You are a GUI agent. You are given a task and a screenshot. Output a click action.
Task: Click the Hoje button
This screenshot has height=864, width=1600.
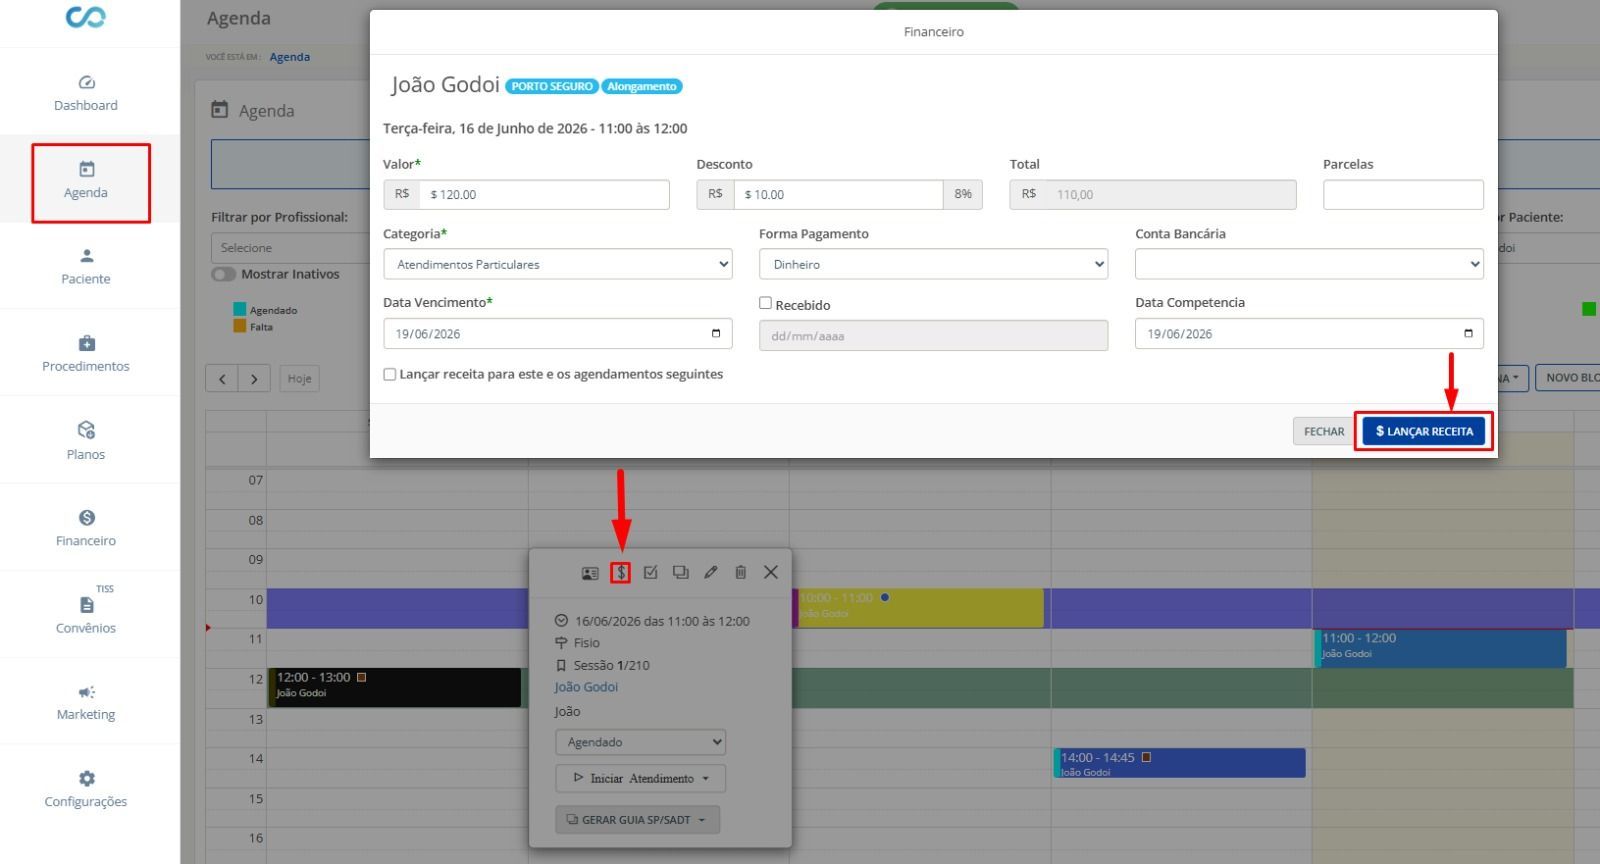coord(300,379)
